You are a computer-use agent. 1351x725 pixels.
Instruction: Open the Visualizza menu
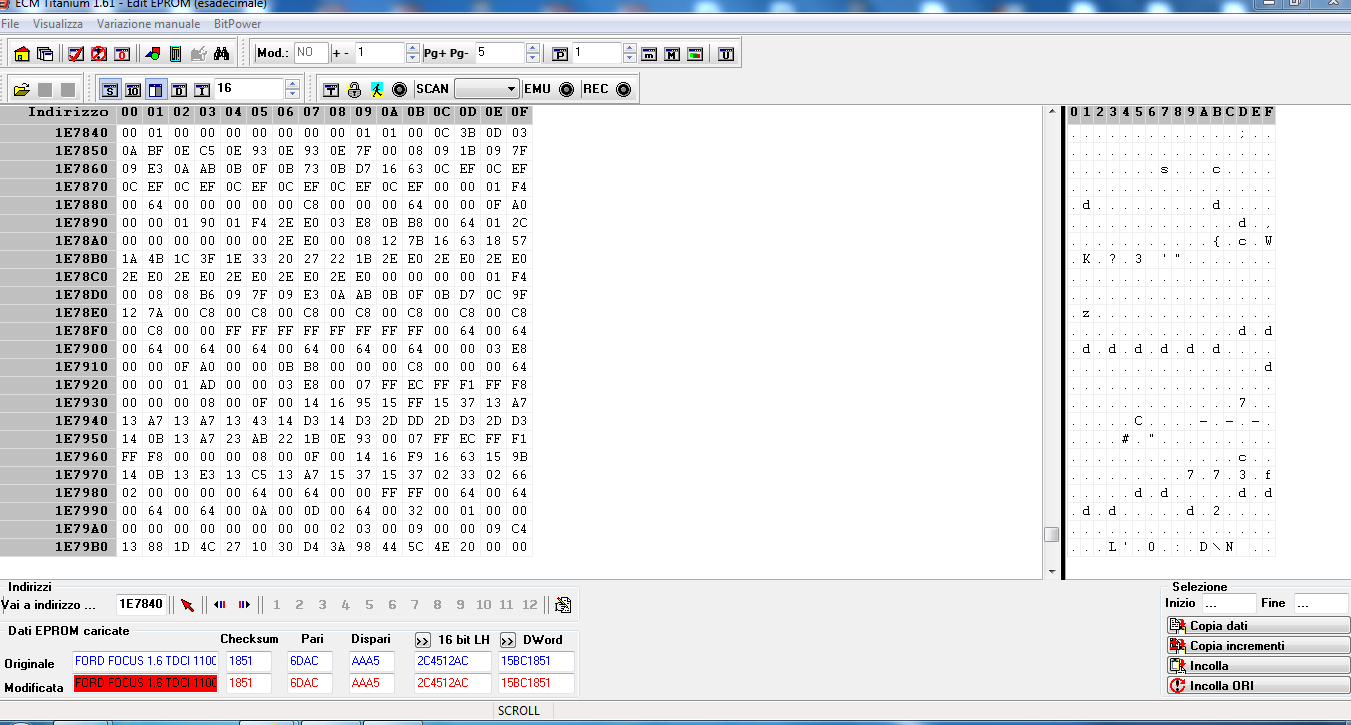58,23
